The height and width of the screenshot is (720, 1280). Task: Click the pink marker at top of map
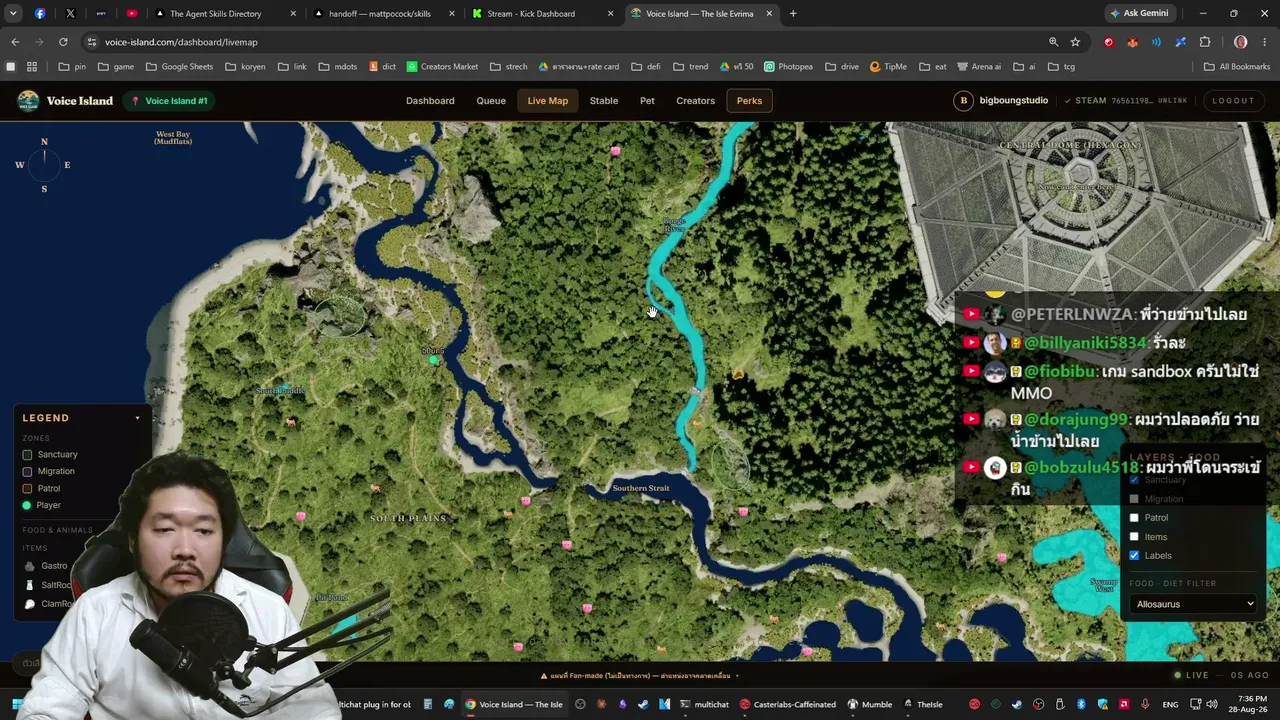(615, 151)
